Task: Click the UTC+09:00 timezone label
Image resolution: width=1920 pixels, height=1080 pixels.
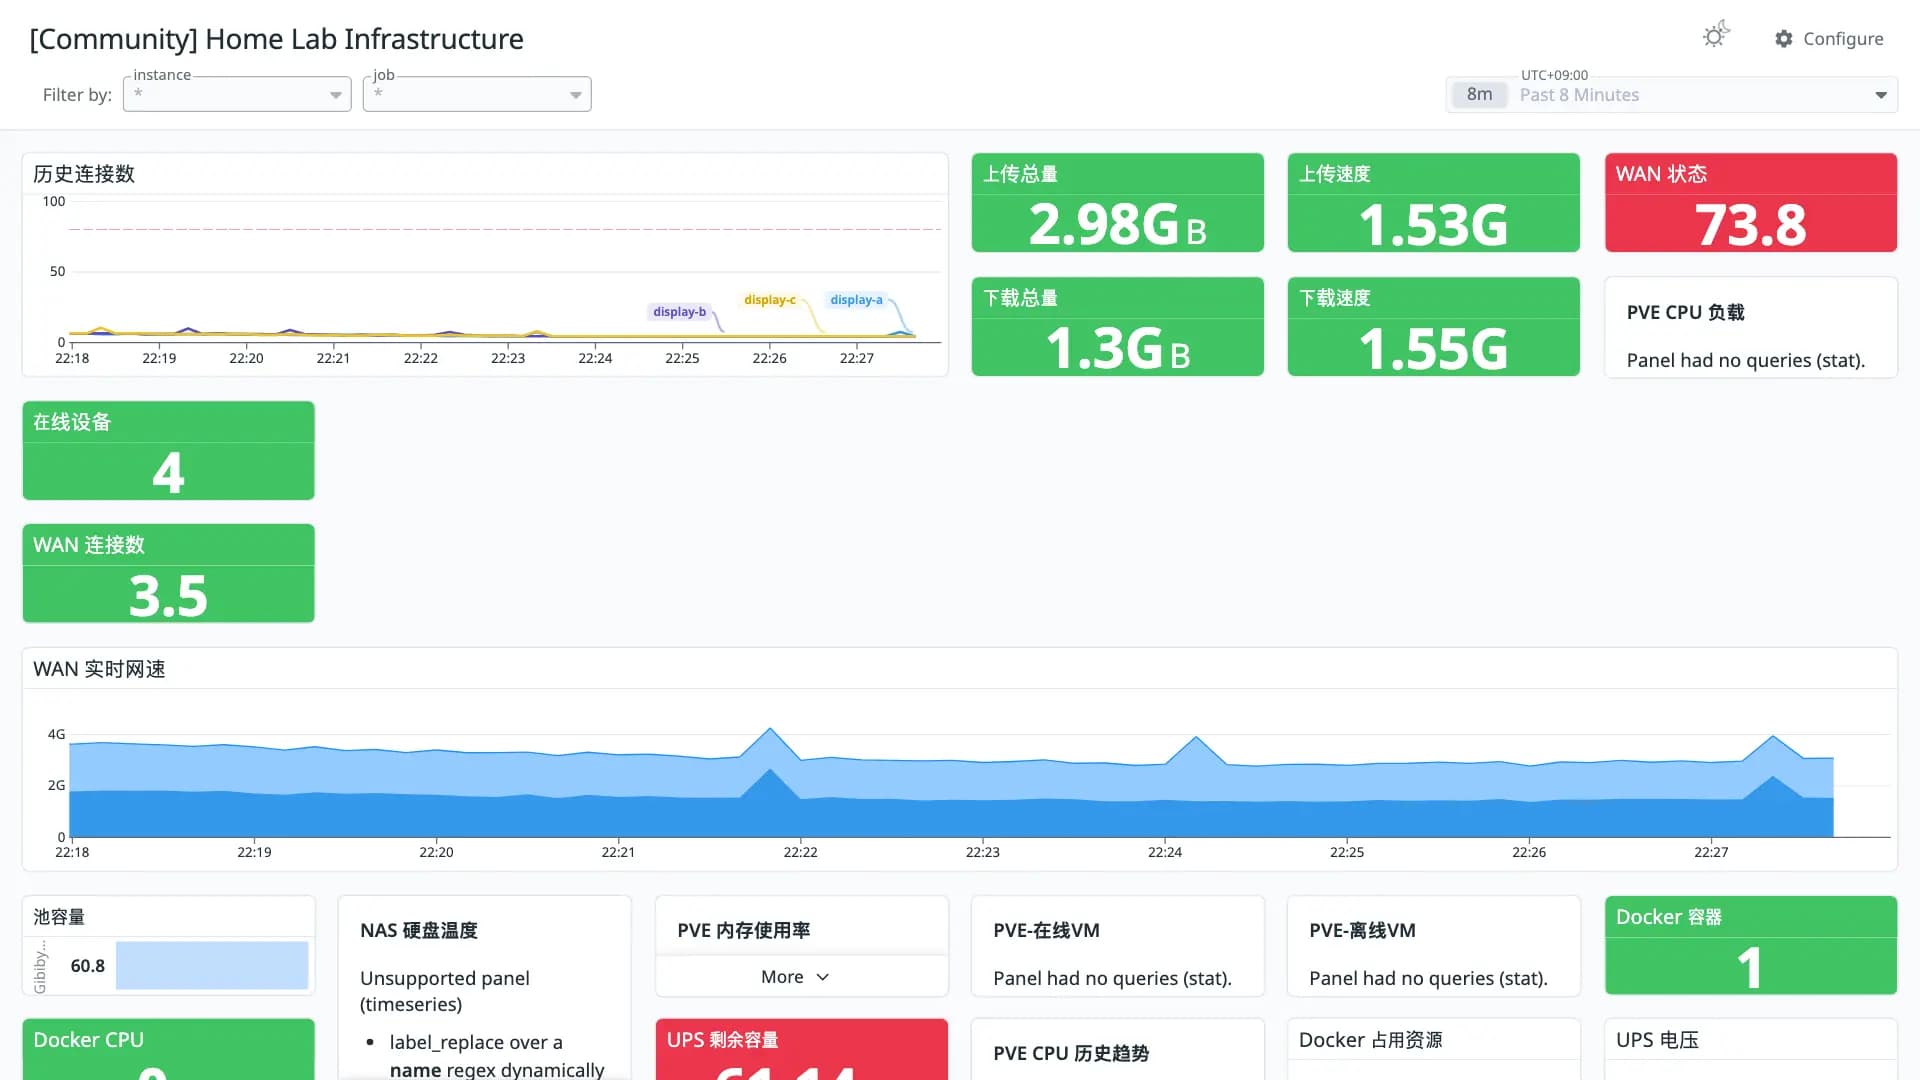Action: coord(1554,75)
